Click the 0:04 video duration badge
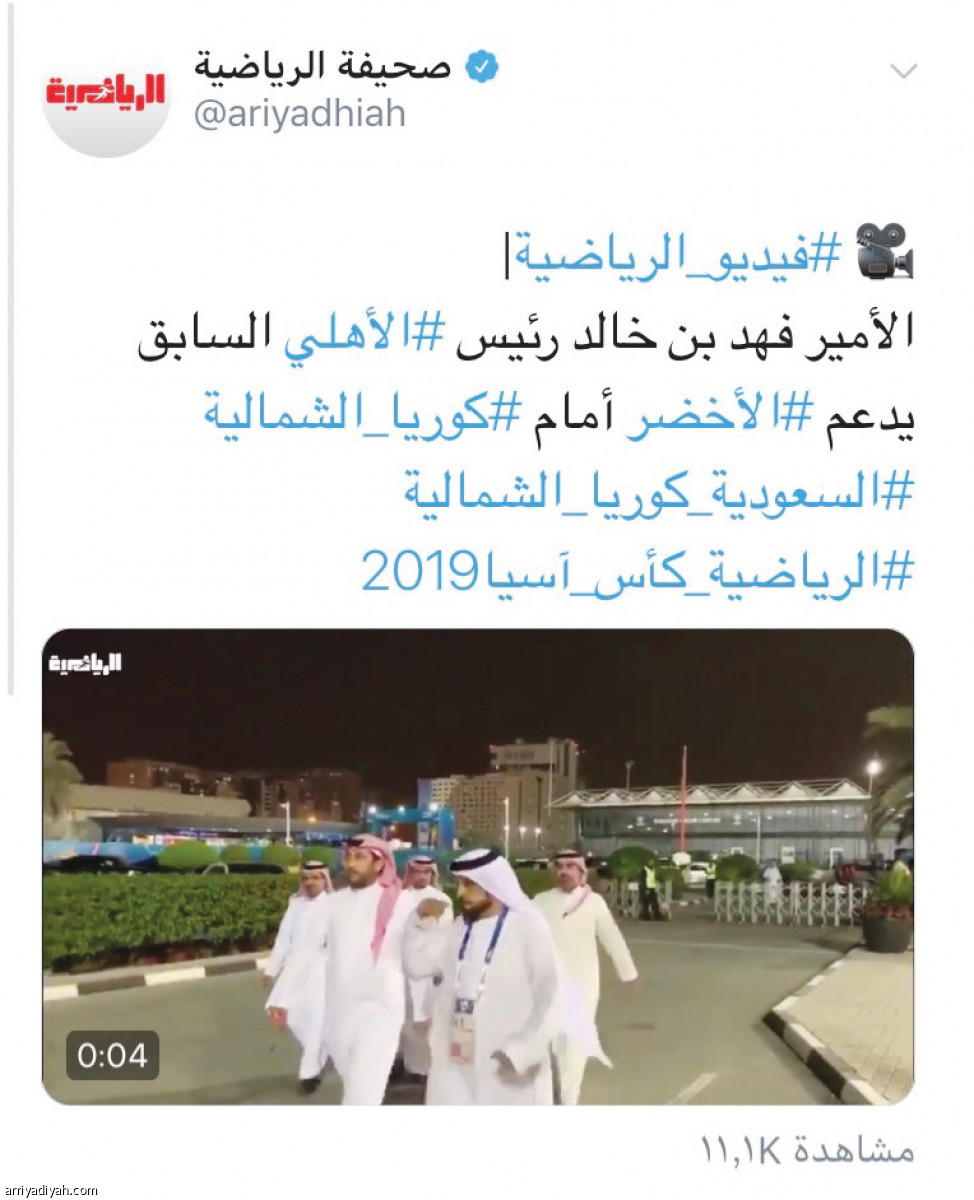This screenshot has height=1200, width=974. pyautogui.click(x=113, y=1055)
